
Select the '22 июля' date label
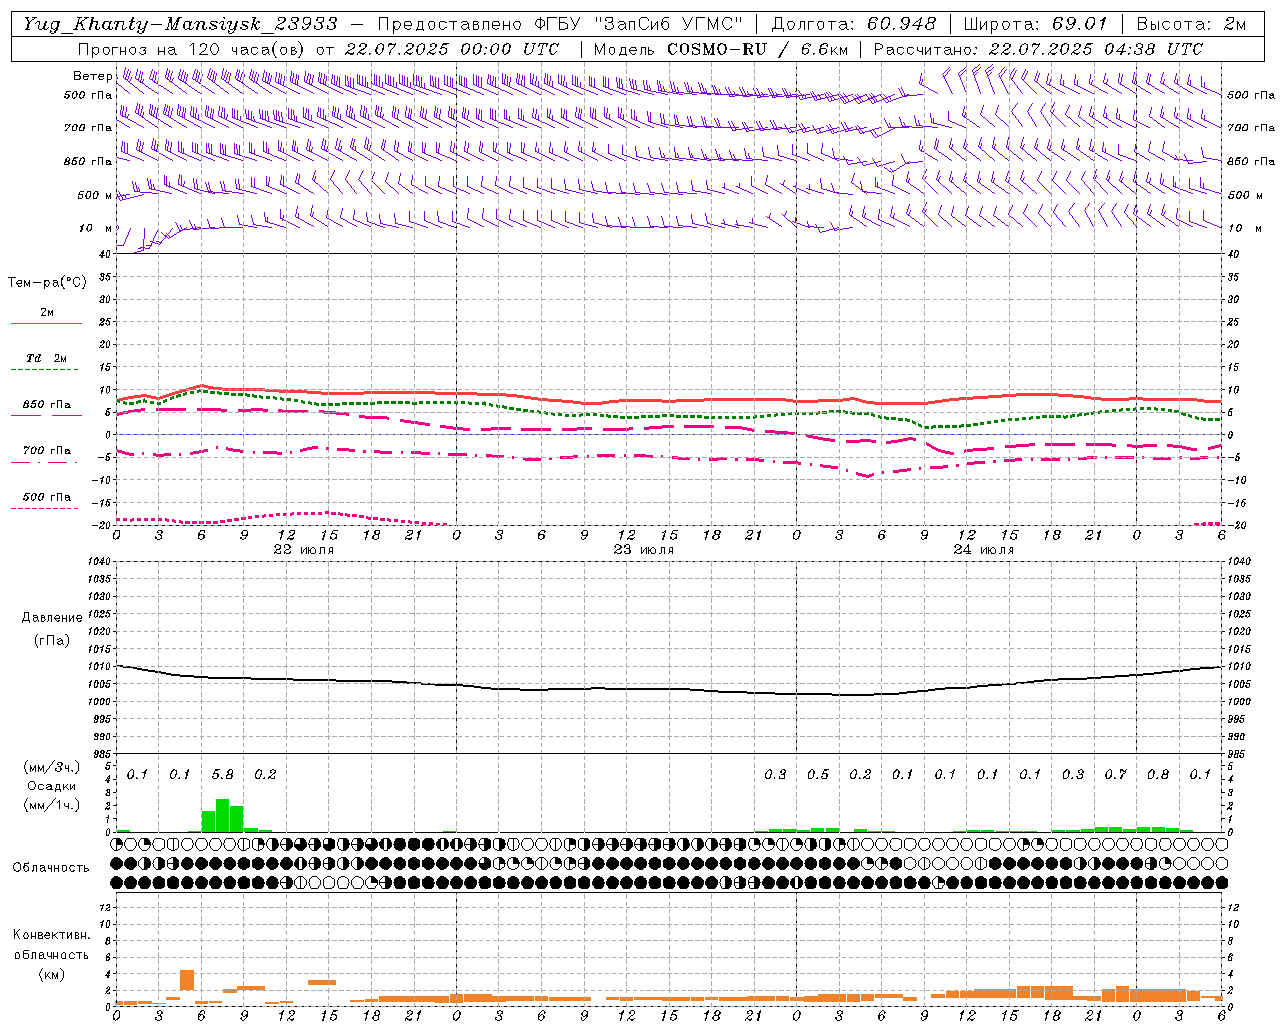point(304,550)
